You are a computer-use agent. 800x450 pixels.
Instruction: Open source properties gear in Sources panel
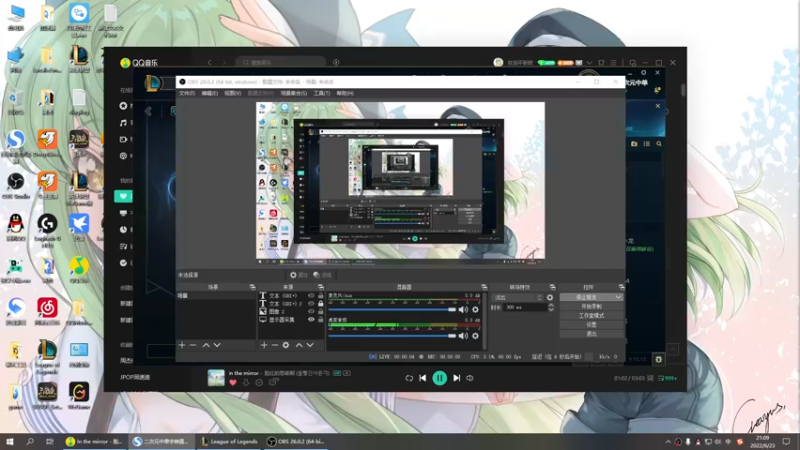point(286,345)
